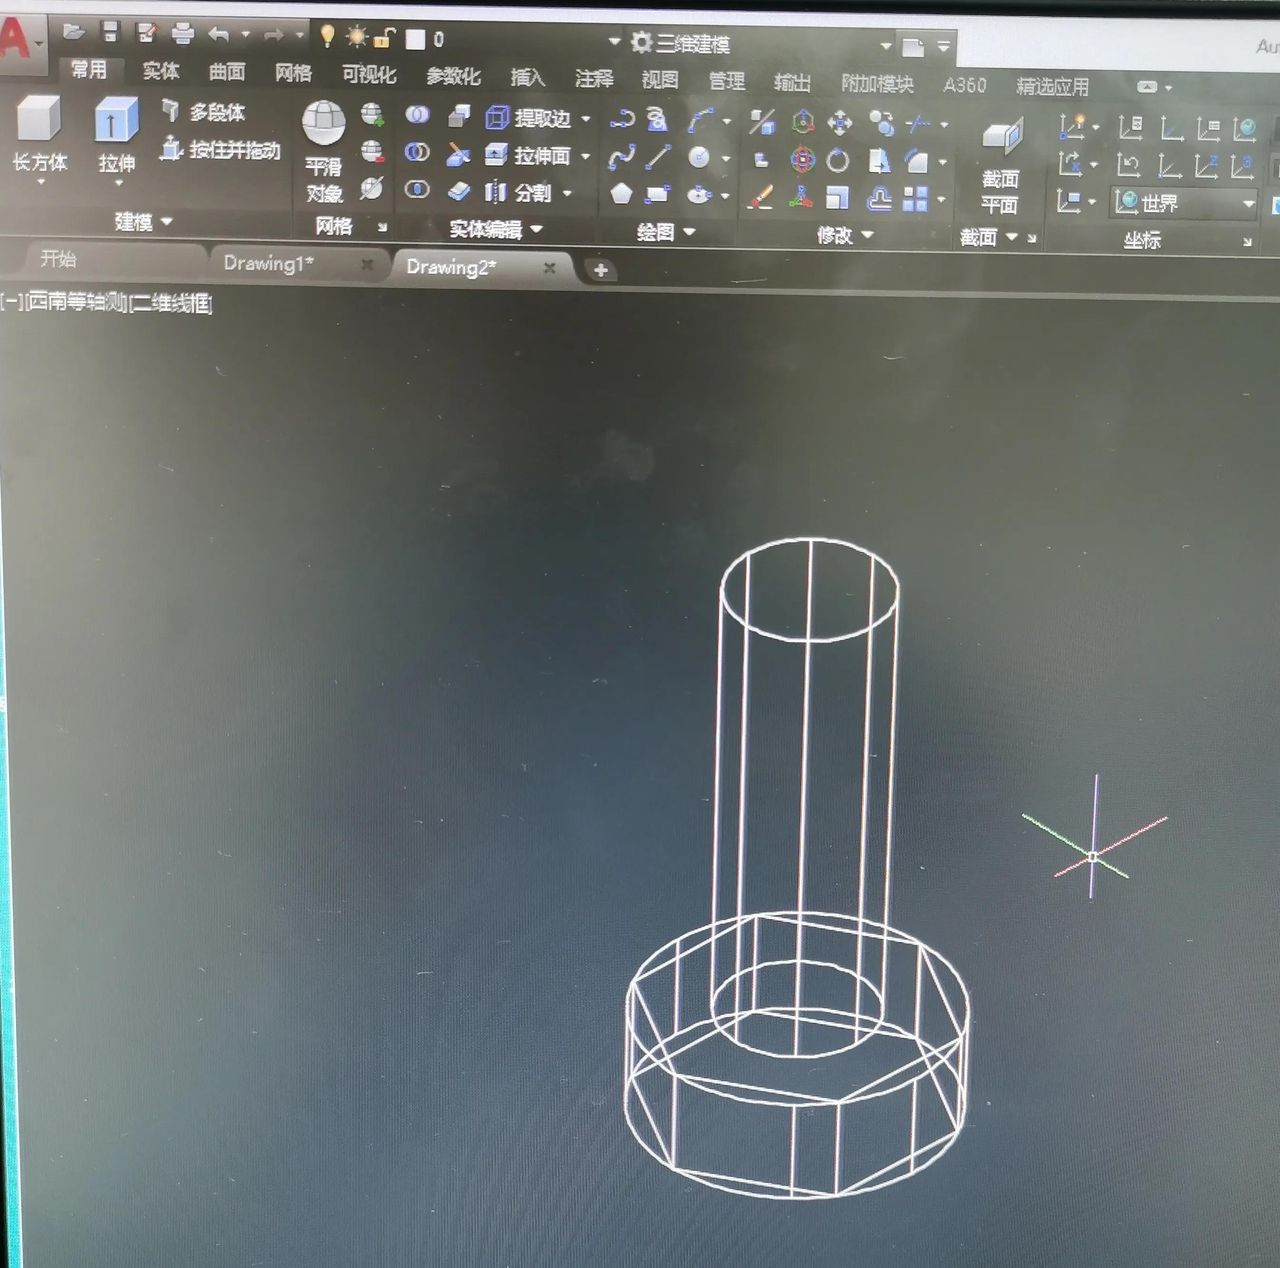Viewport: 1280px width, 1268px height.
Task: Activate the 平滑对象 smooth object tool
Action: click(x=324, y=126)
